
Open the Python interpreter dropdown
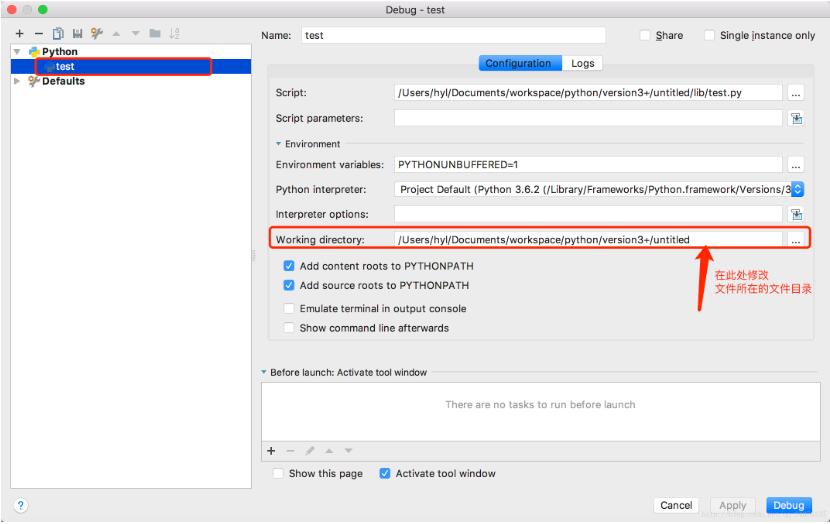pyautogui.click(x=797, y=189)
